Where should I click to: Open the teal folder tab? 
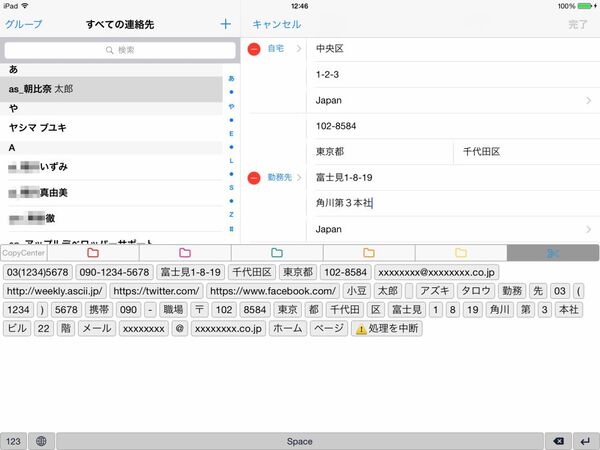[277, 253]
